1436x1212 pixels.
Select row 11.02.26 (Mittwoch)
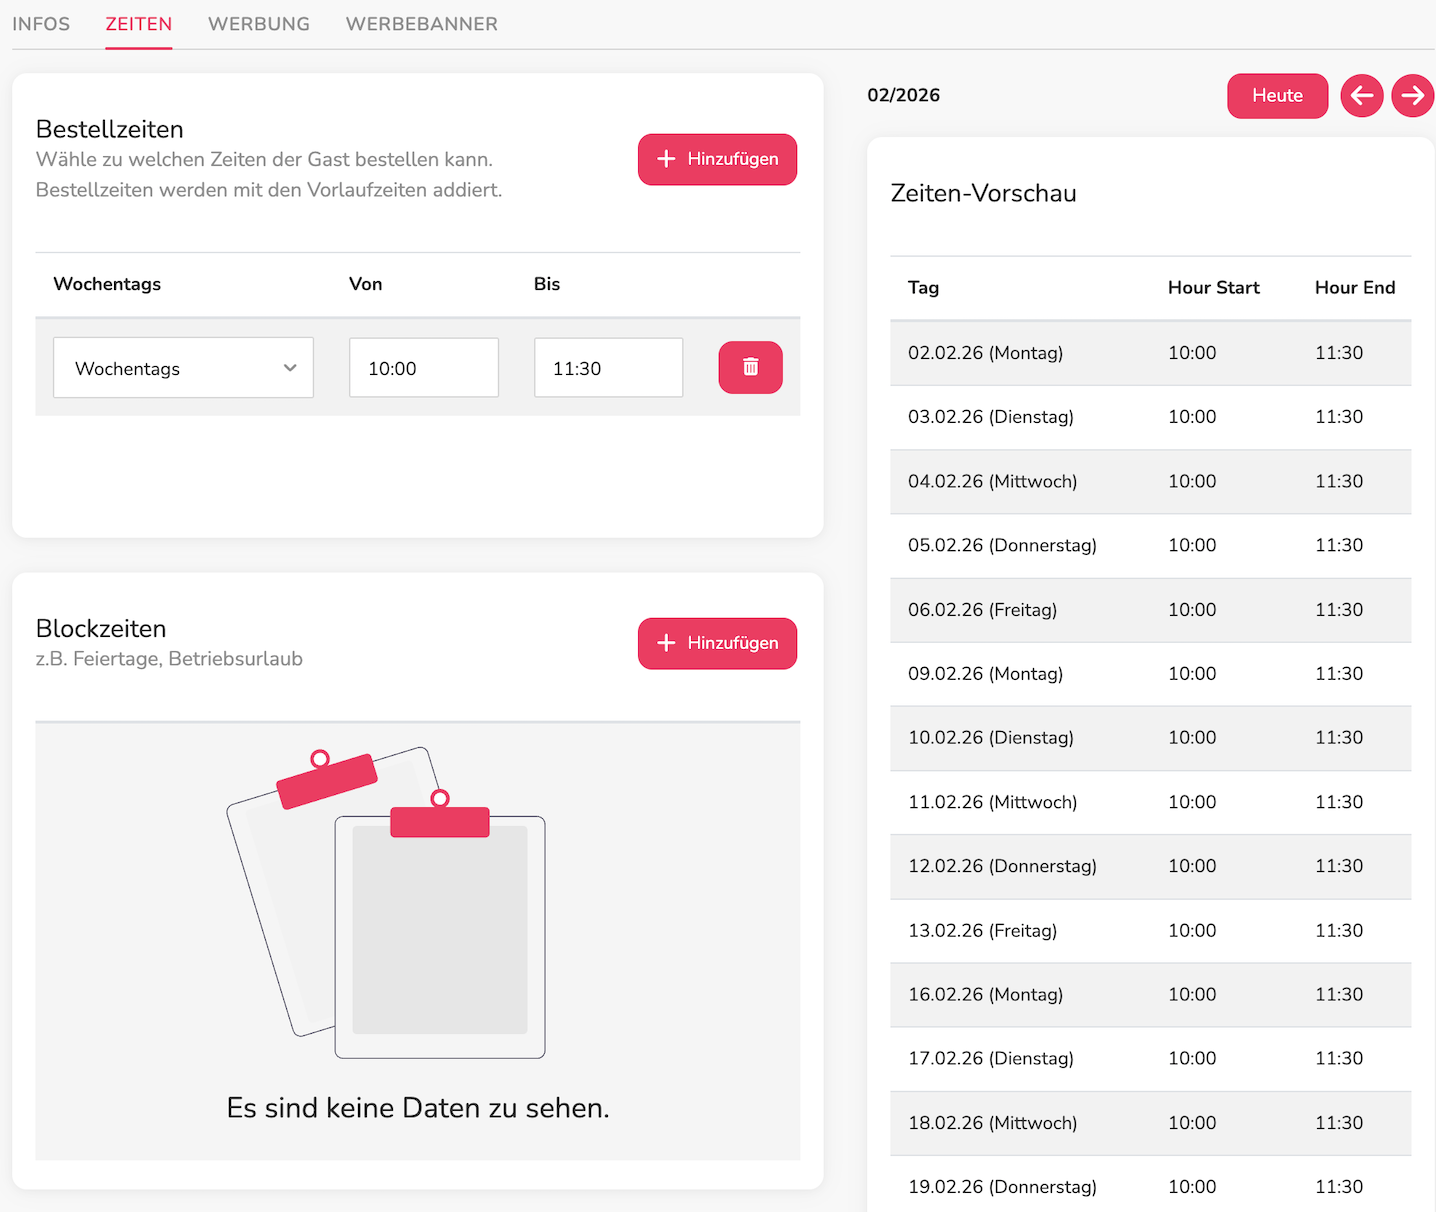point(1150,802)
